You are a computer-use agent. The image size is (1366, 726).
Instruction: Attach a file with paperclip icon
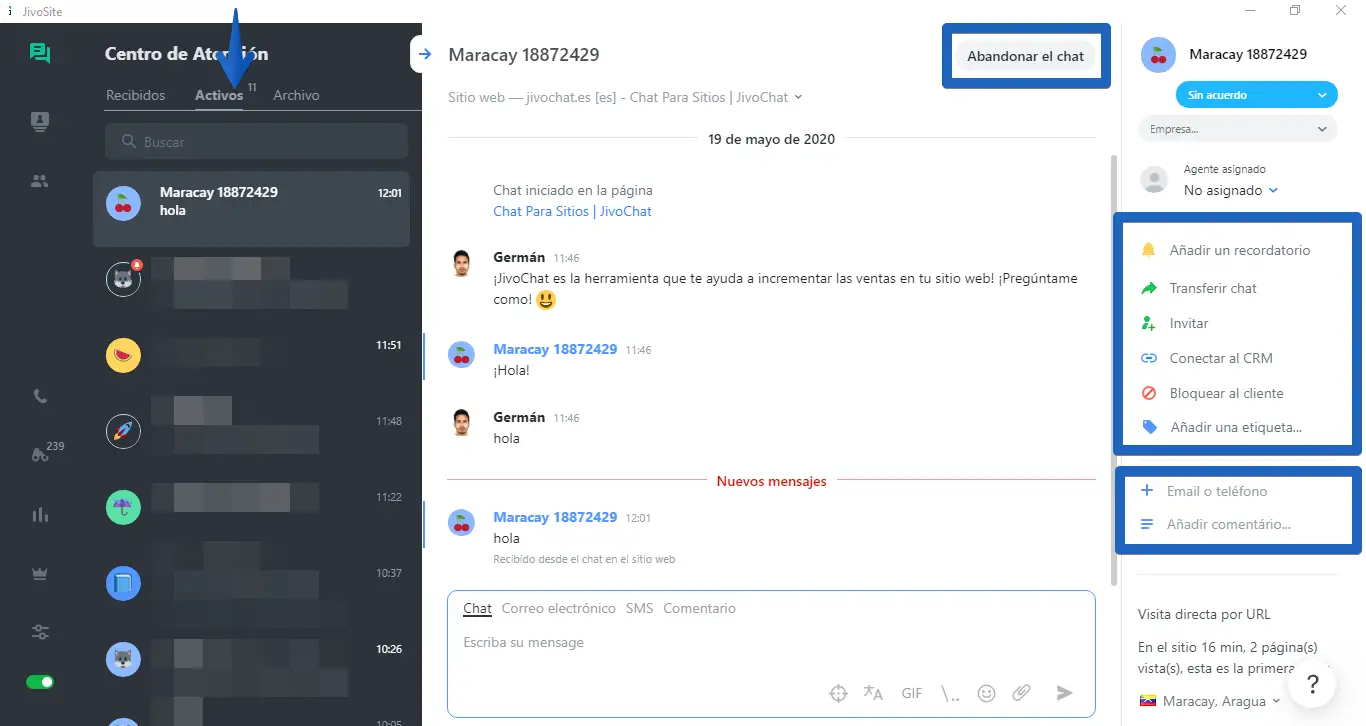(x=1021, y=693)
